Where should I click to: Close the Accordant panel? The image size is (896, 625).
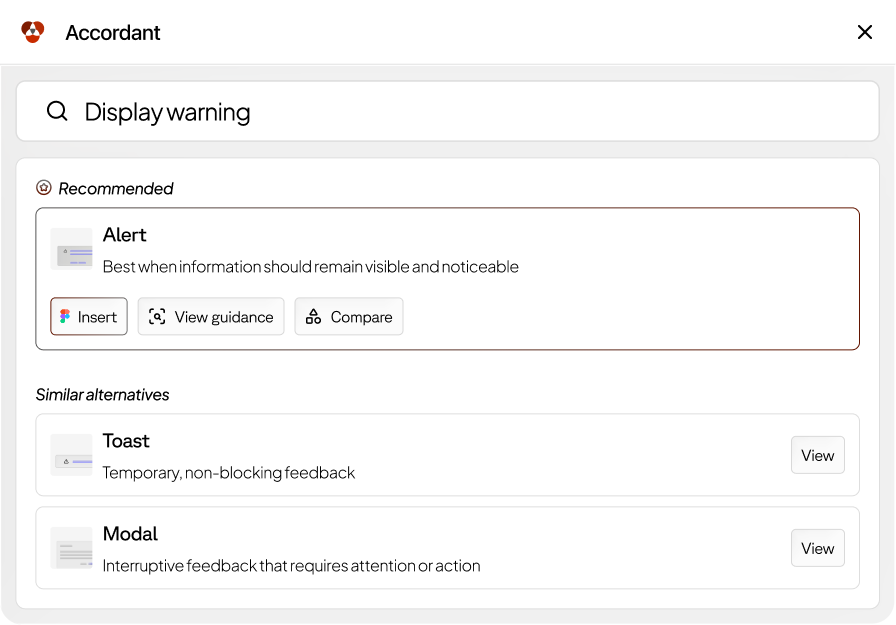pos(865,32)
